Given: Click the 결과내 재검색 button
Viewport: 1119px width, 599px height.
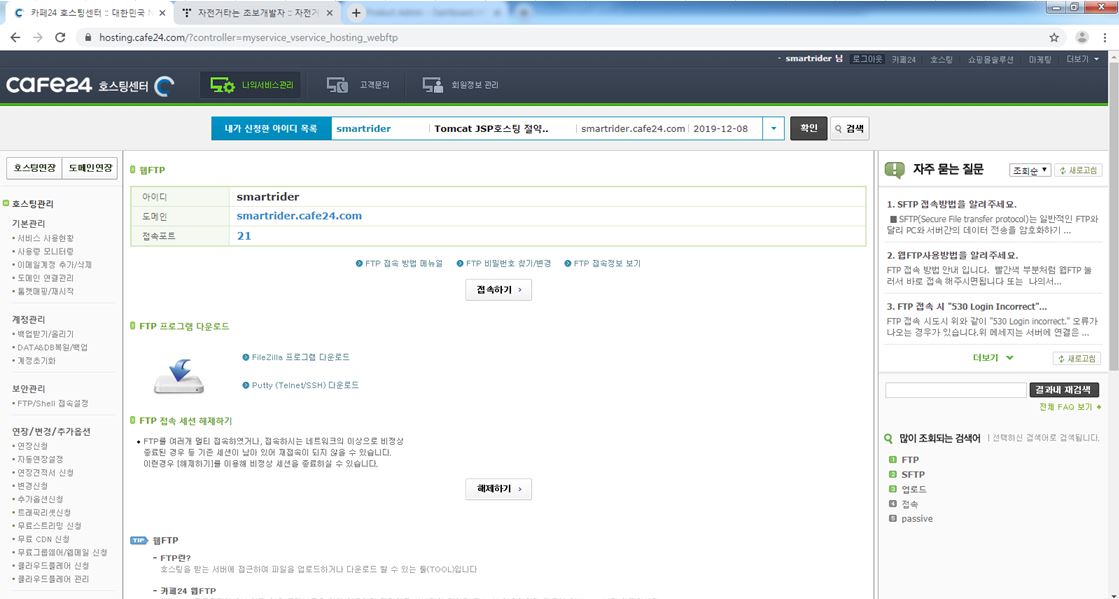Looking at the screenshot, I should (1064, 390).
